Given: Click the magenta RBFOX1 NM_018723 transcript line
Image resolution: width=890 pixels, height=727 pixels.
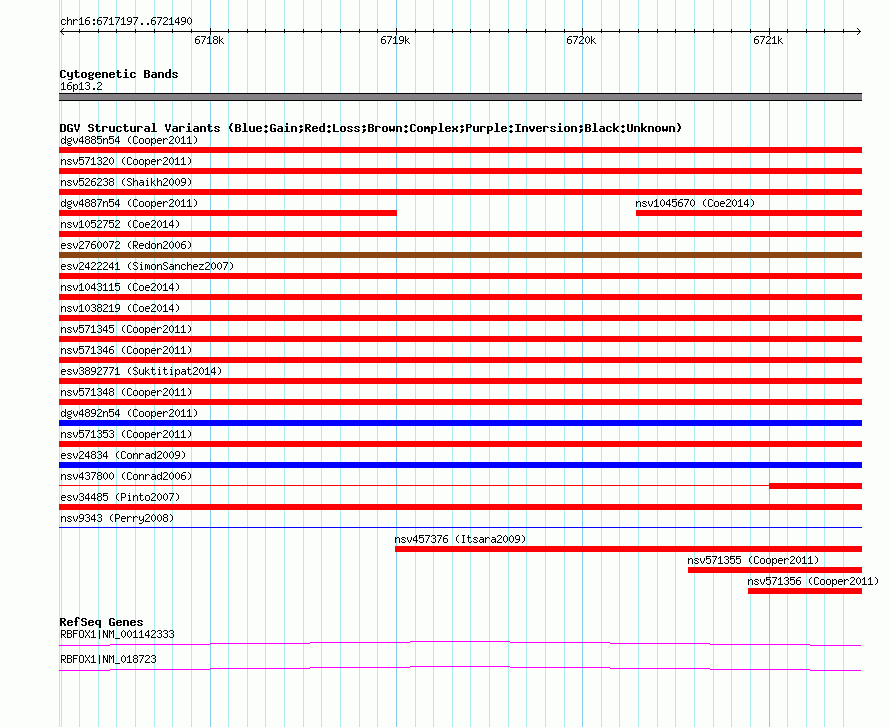Looking at the screenshot, I should point(460,668).
